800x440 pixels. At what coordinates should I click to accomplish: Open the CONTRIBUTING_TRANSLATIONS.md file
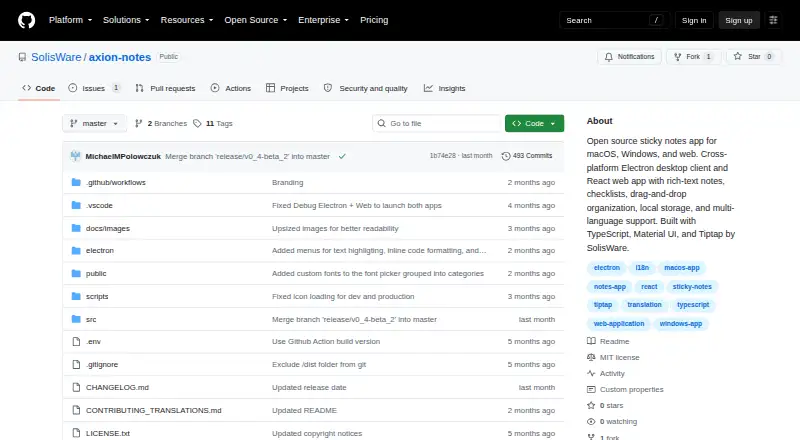154,410
